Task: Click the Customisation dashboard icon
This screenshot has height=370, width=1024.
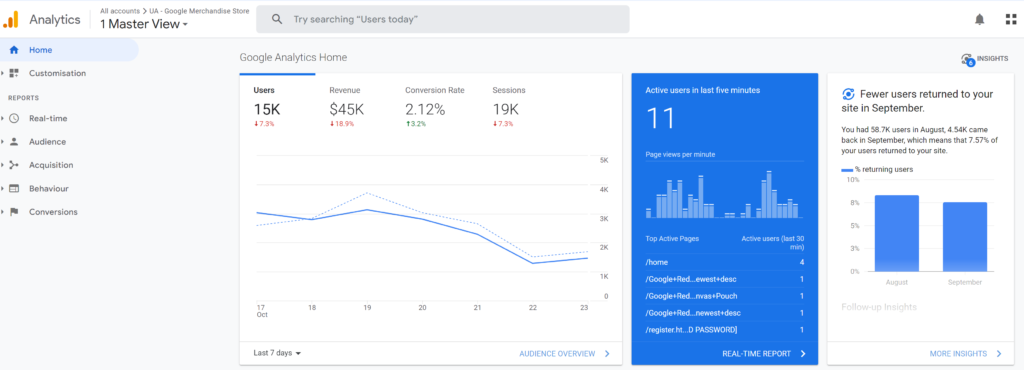Action: coord(14,73)
